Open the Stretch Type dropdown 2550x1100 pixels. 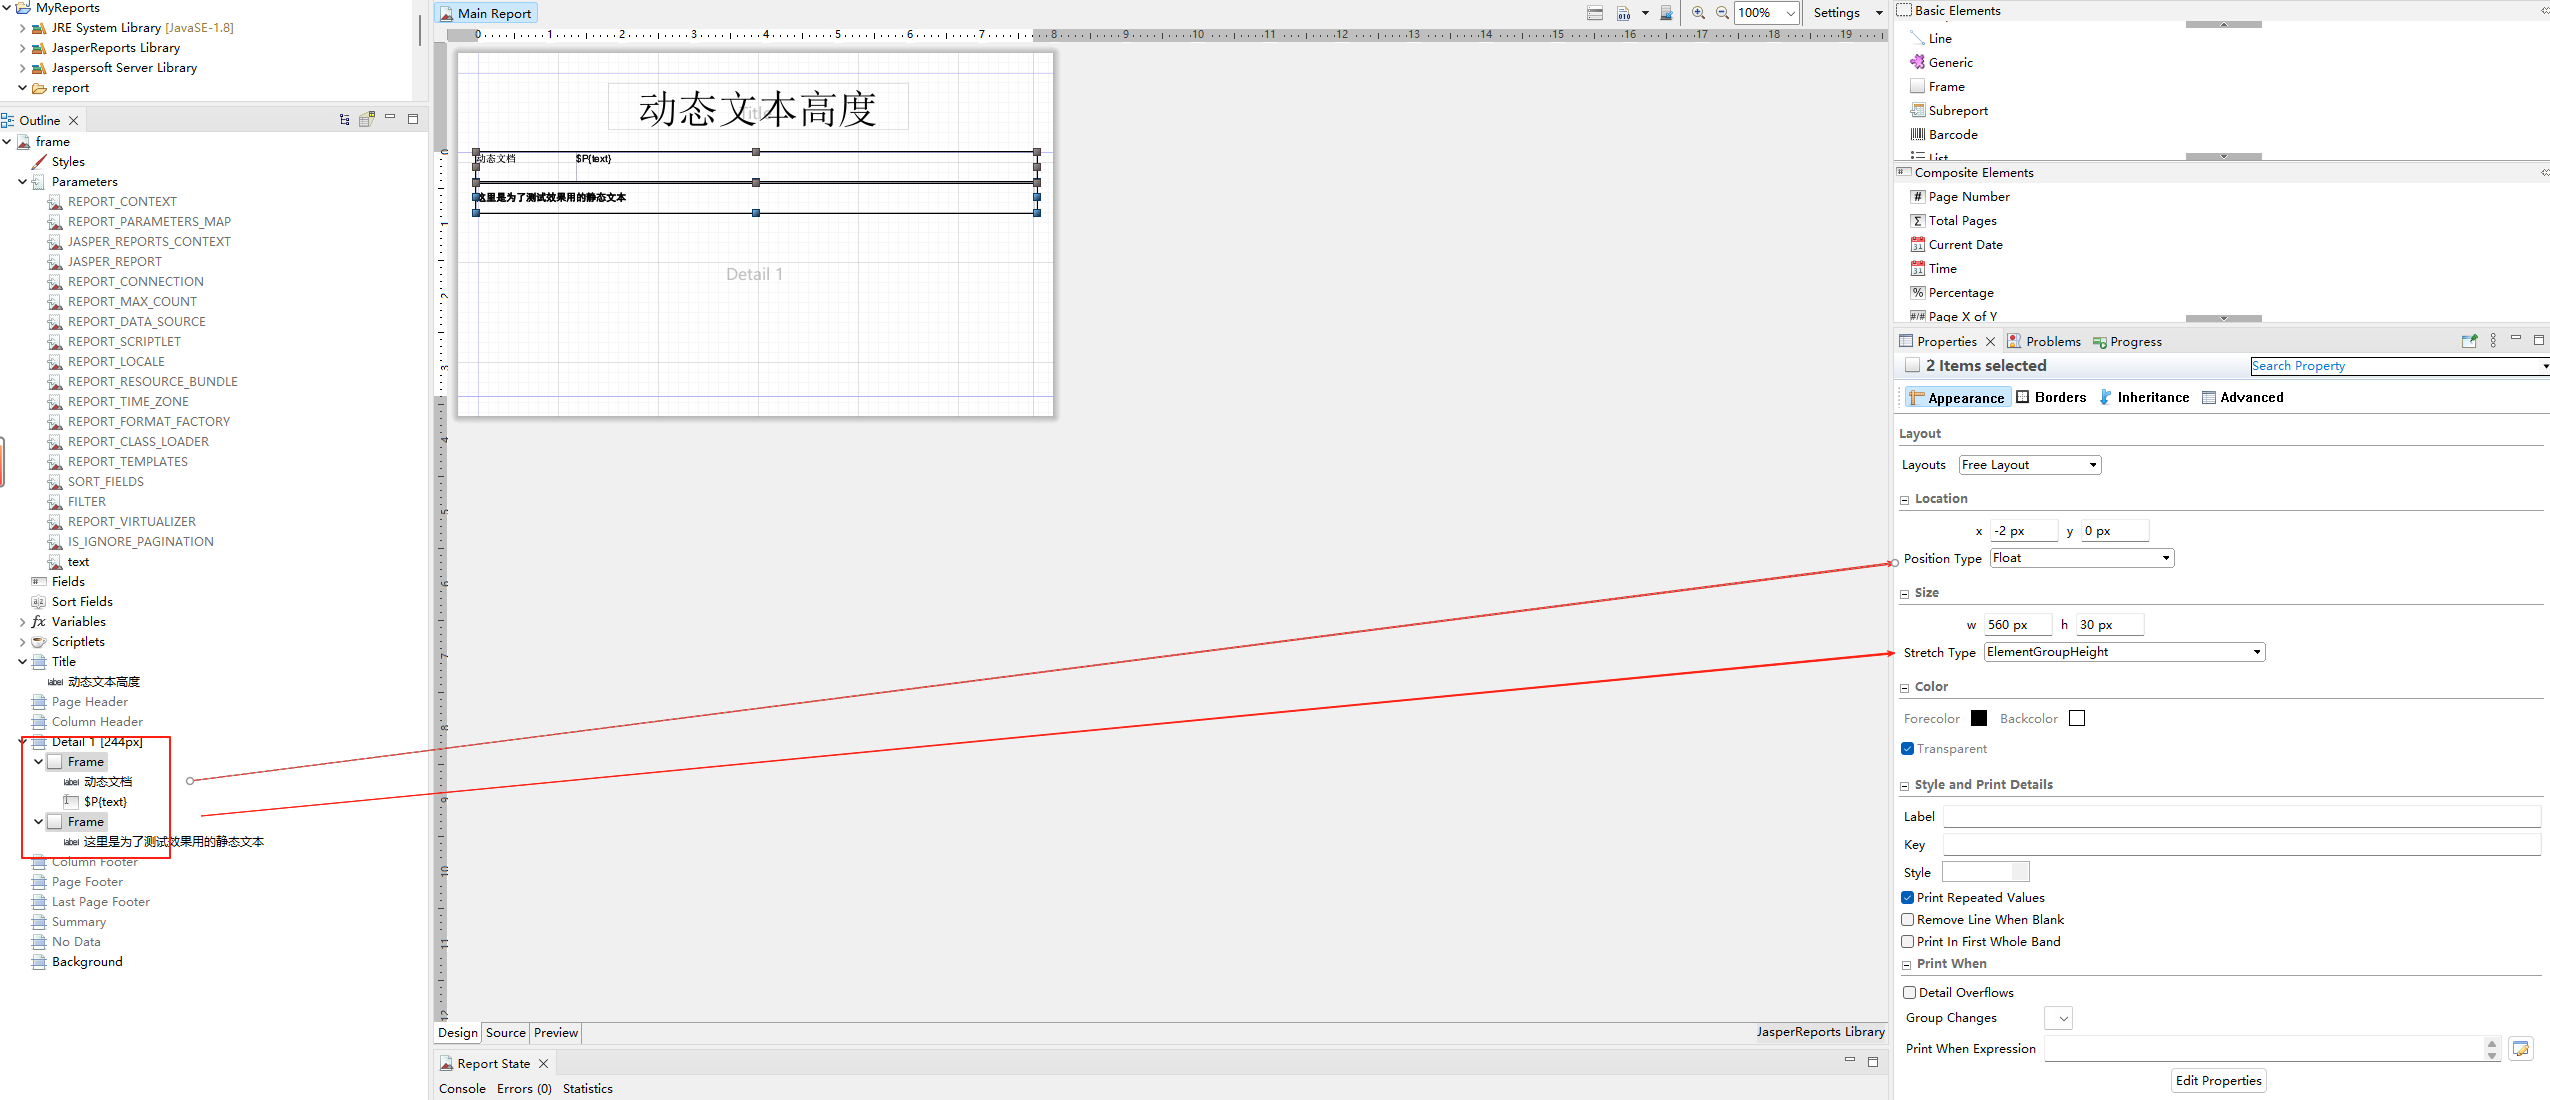pos(2124,652)
